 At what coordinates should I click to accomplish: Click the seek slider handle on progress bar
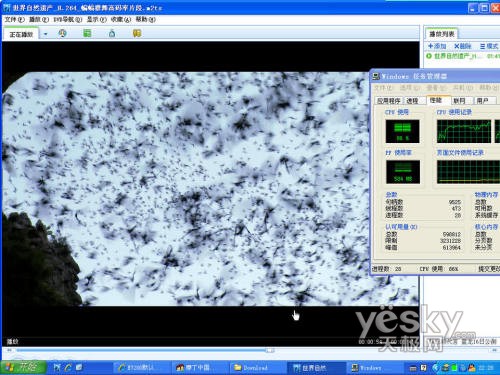(270, 351)
